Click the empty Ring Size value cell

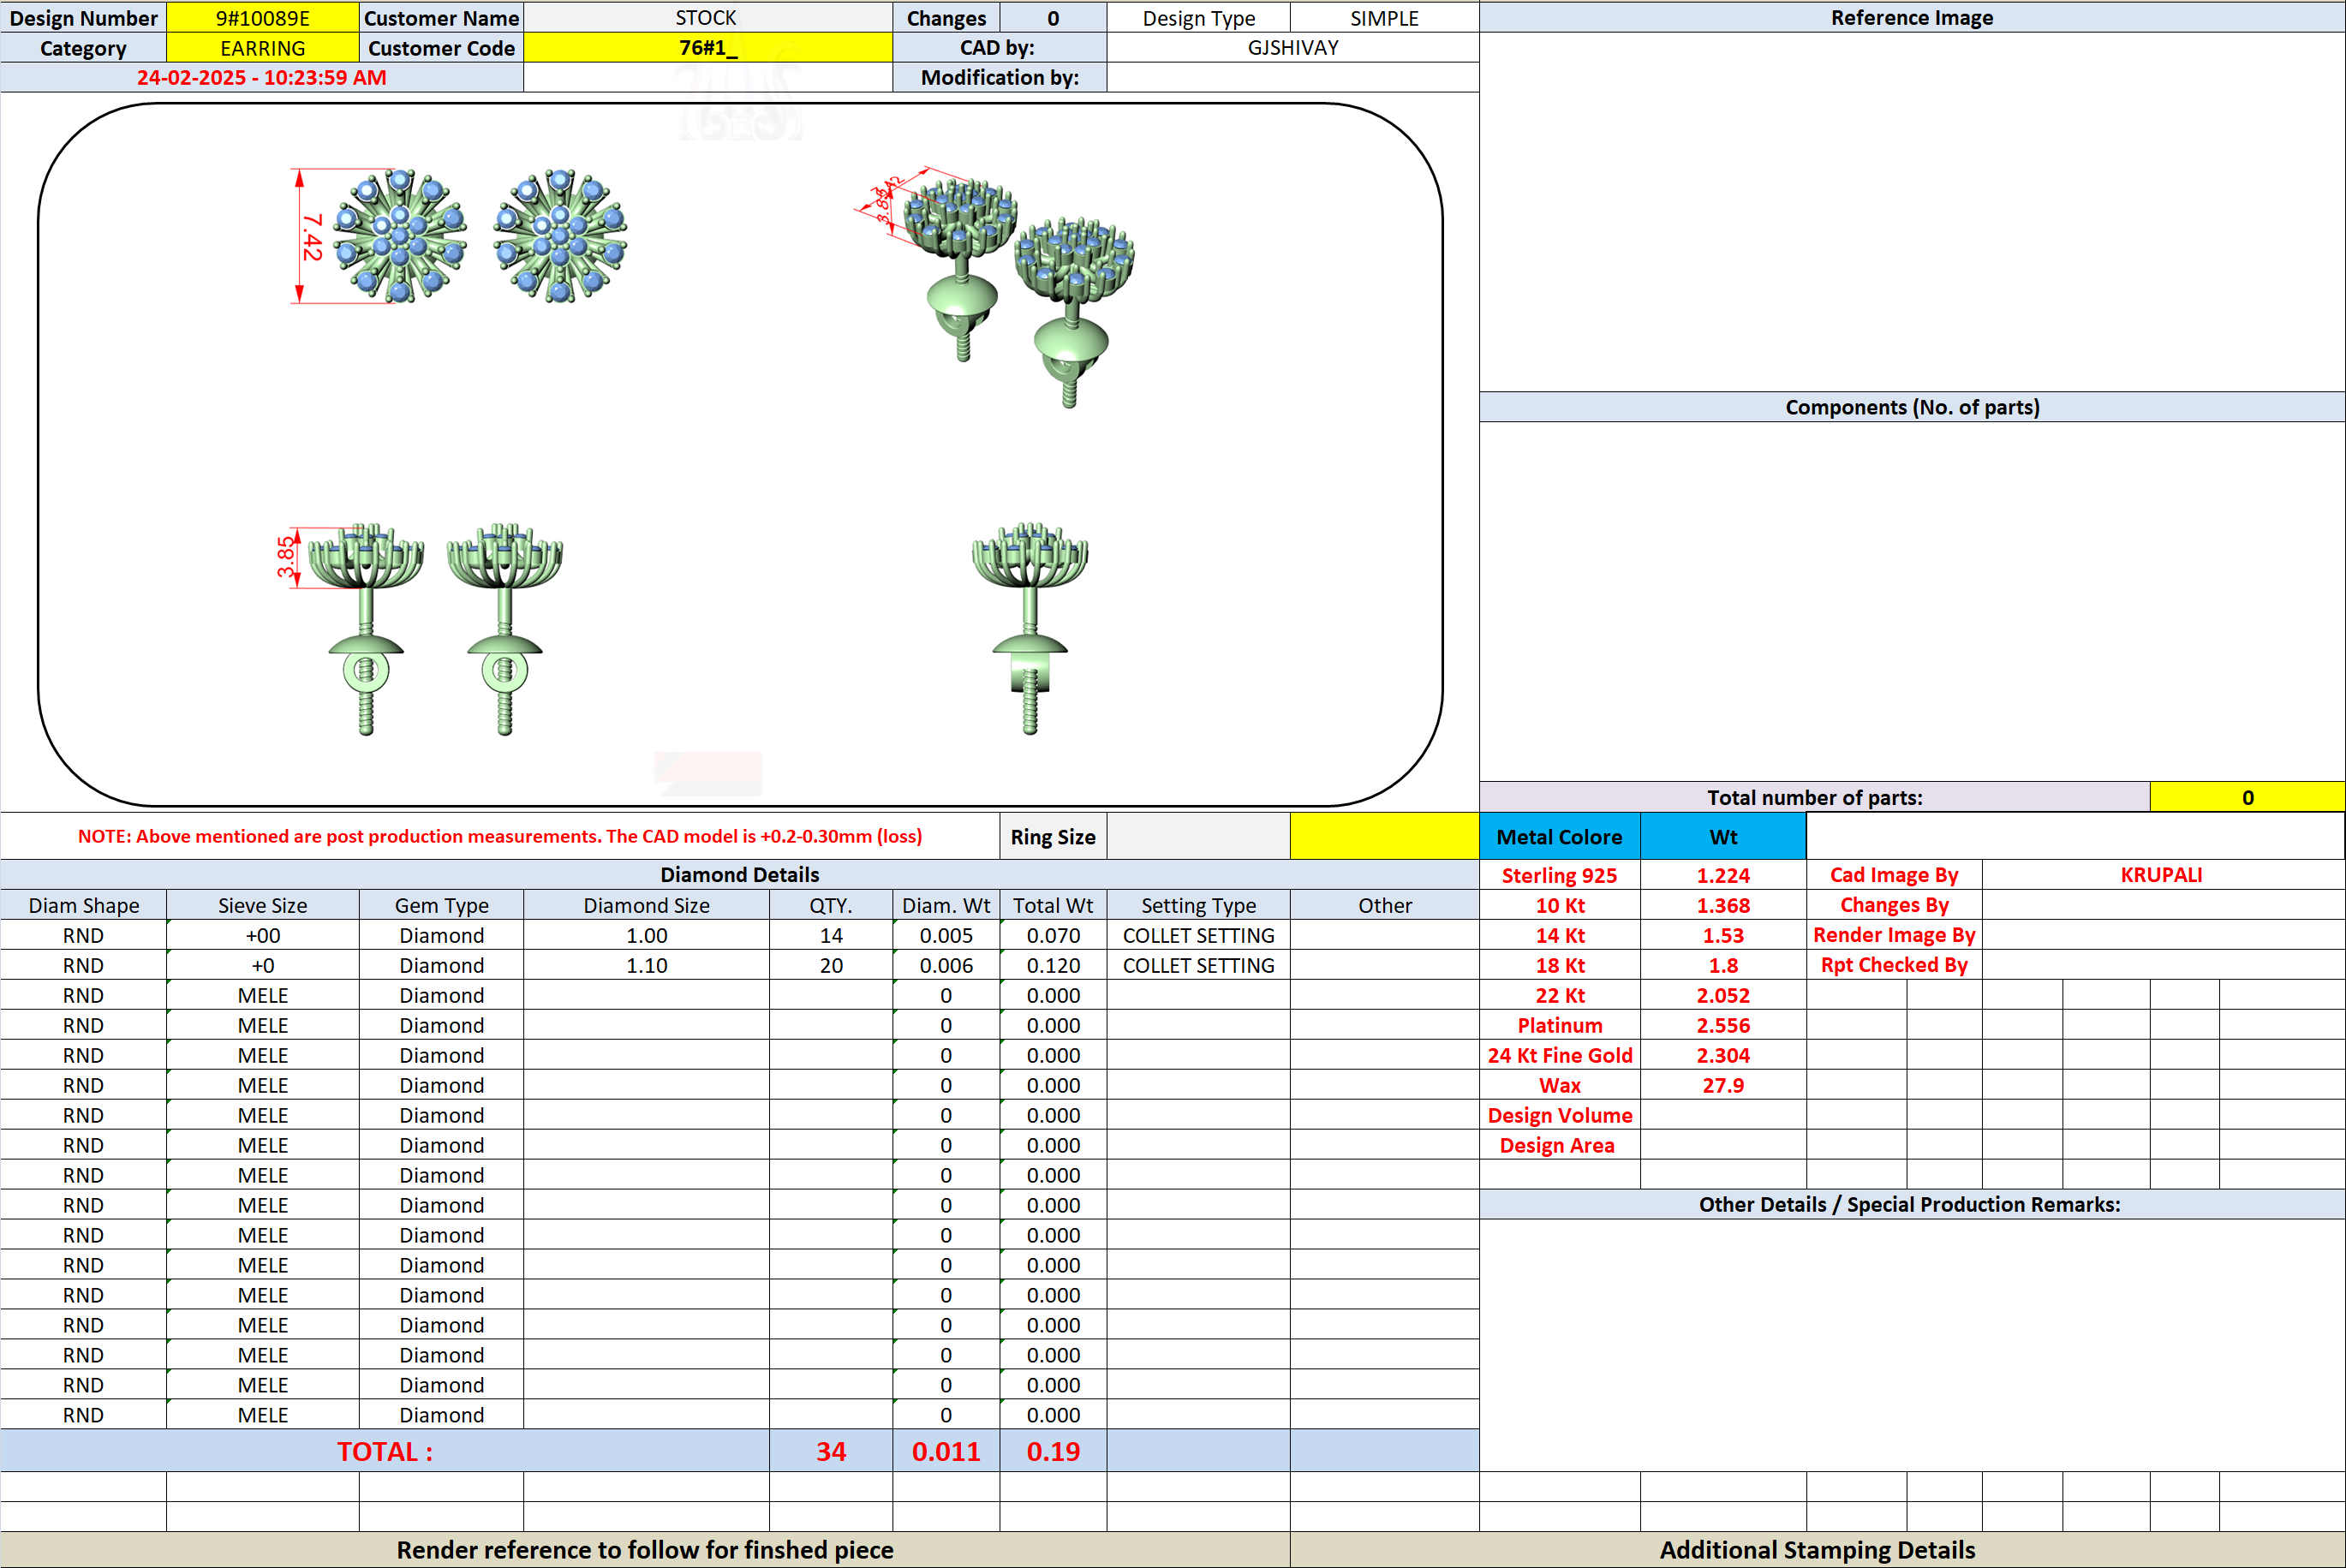pos(1198,836)
